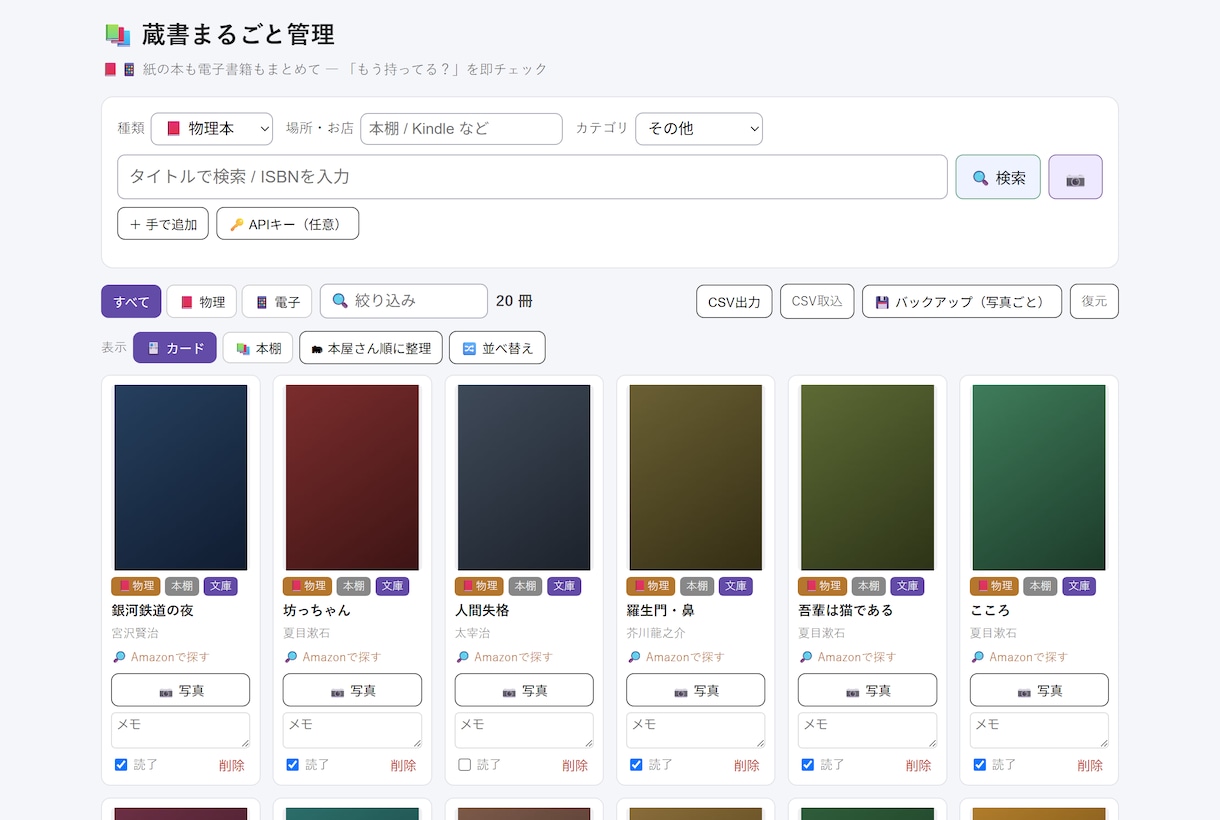
Task: Check 読了 checkbox for 人間失格
Action: pyautogui.click(x=464, y=765)
